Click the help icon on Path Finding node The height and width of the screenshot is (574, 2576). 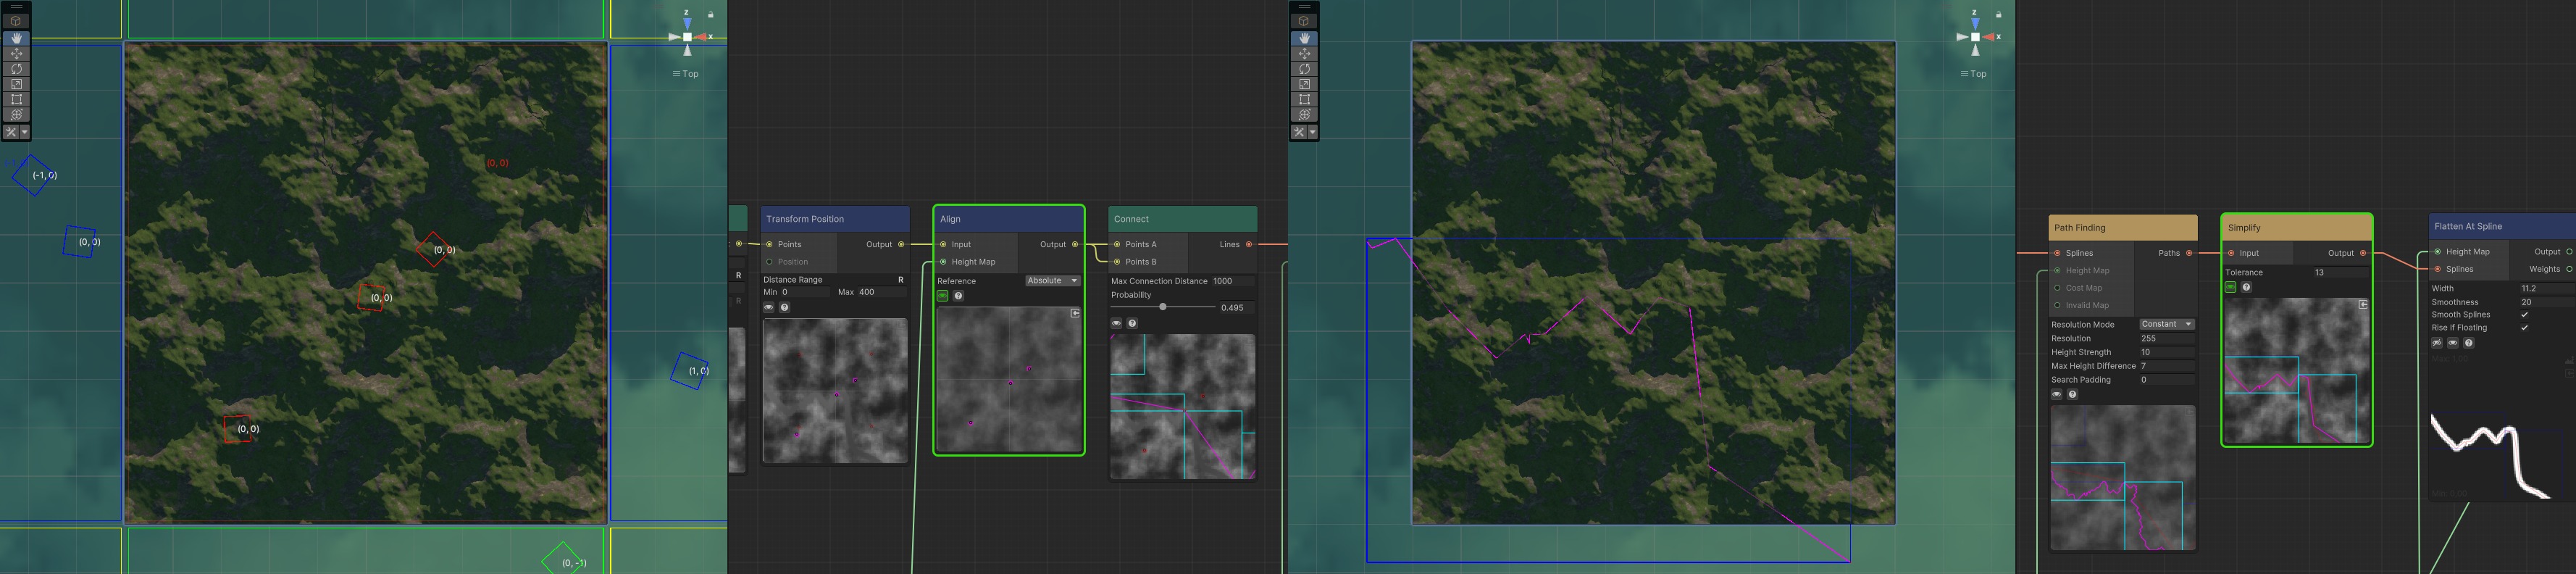2072,394
